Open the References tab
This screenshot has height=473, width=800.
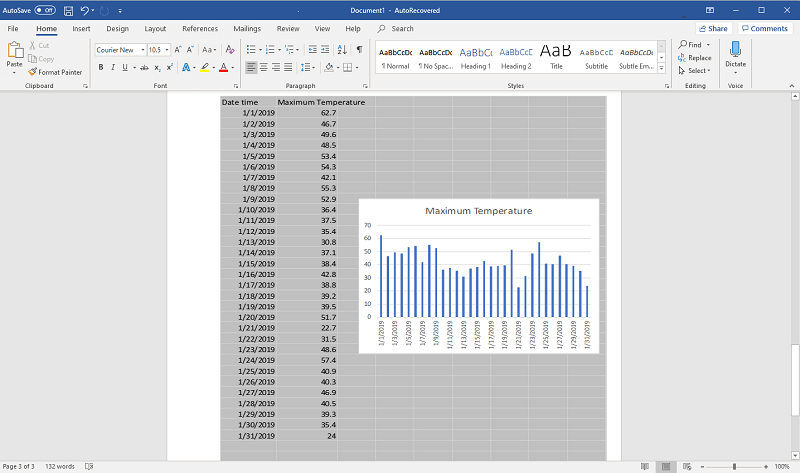click(x=199, y=29)
